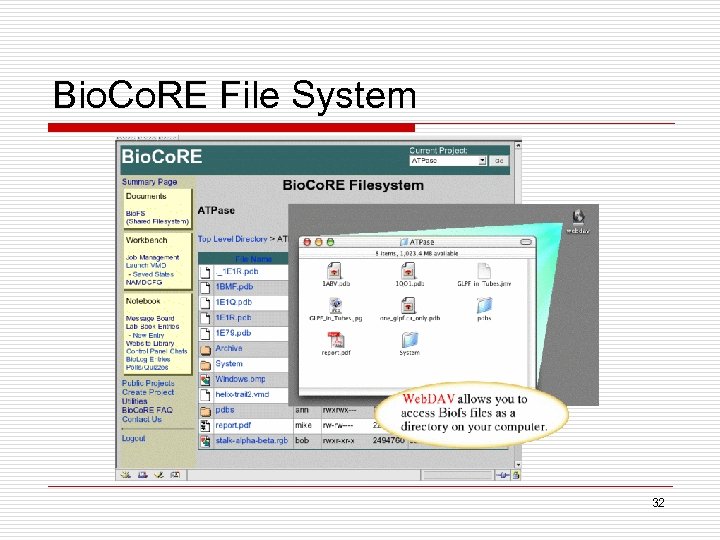Open BioLog Entries link

147,360
